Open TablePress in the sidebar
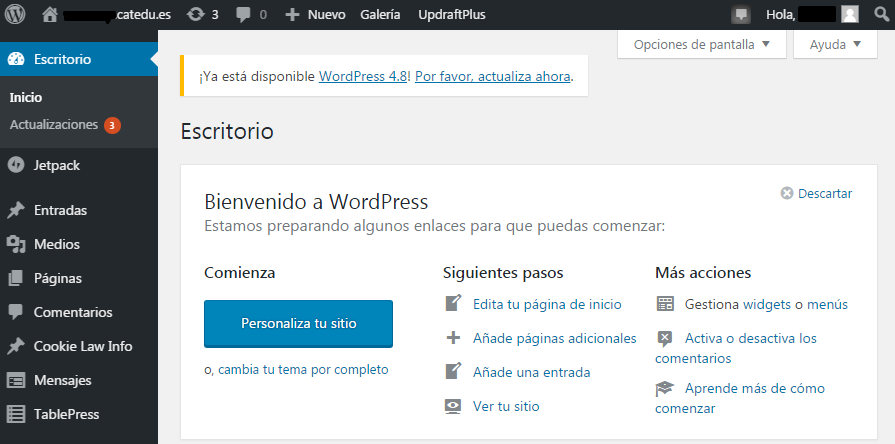This screenshot has width=895, height=444. (79, 414)
